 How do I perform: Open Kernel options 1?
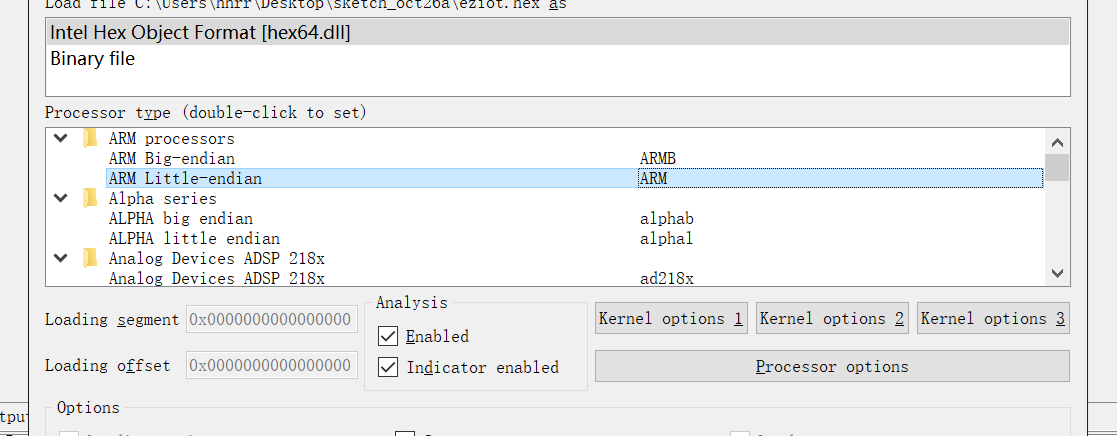click(671, 319)
